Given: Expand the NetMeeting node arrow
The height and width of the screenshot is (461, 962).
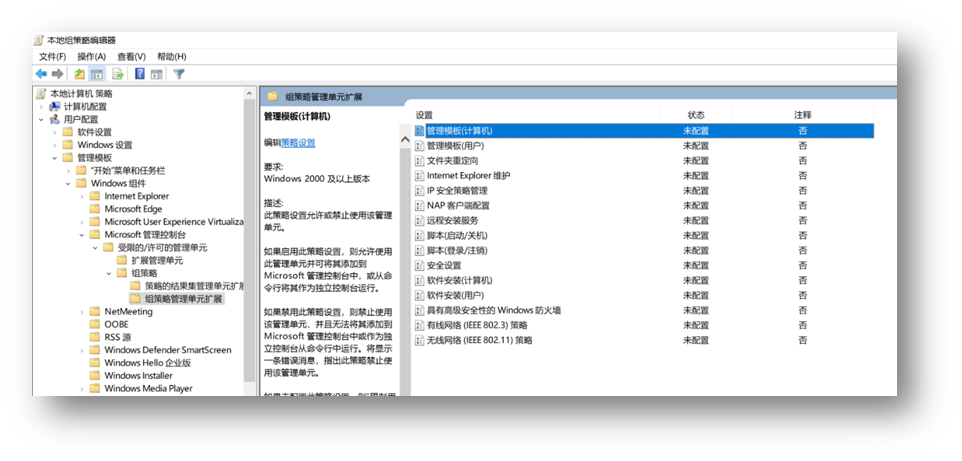Looking at the screenshot, I should coord(82,312).
